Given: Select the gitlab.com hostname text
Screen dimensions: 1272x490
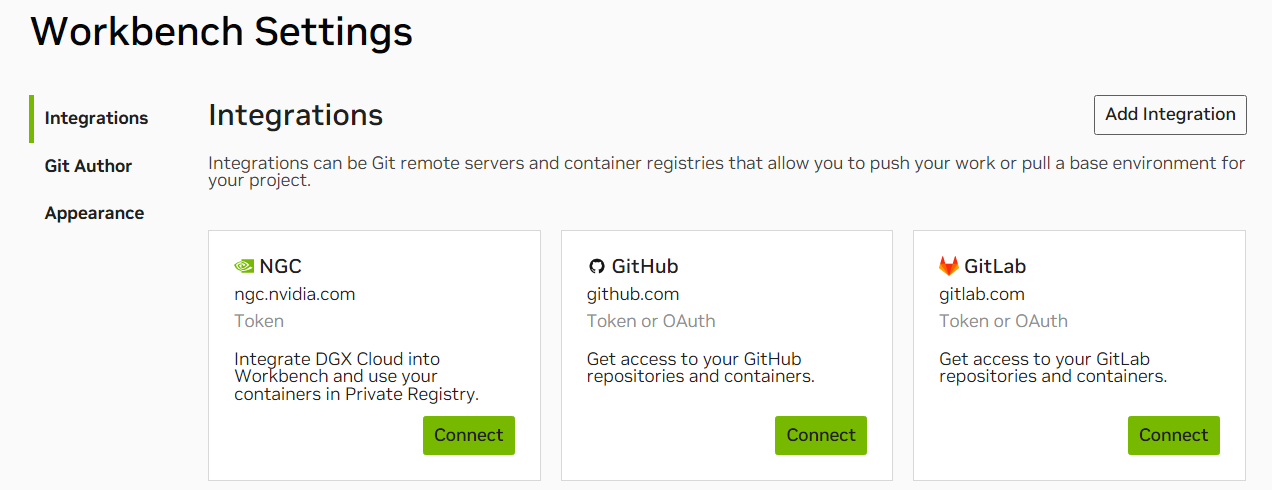Looking at the screenshot, I should pyautogui.click(x=982, y=294).
